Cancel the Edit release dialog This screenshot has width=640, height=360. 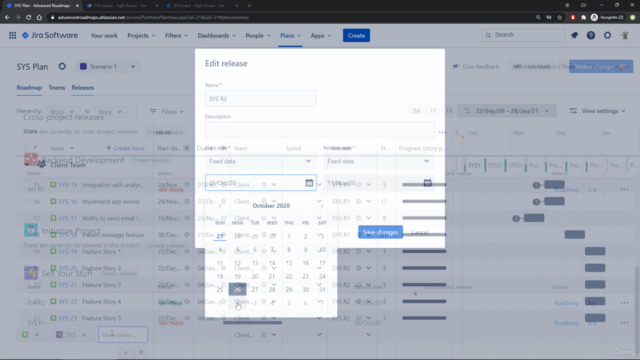pyautogui.click(x=420, y=232)
